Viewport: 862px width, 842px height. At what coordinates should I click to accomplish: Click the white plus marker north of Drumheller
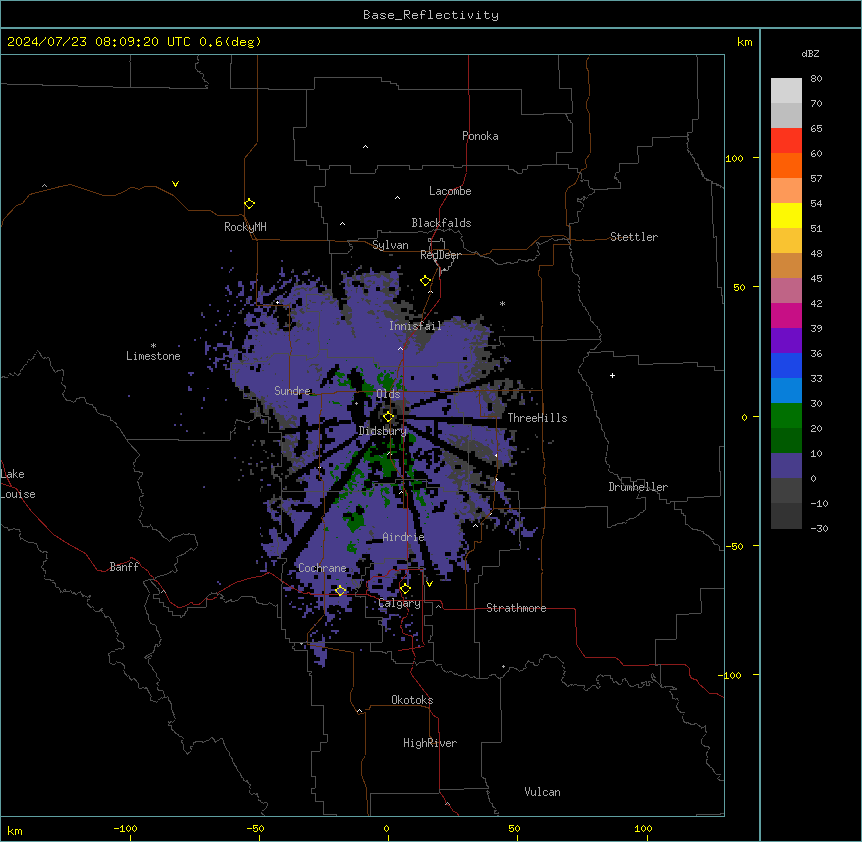click(612, 375)
